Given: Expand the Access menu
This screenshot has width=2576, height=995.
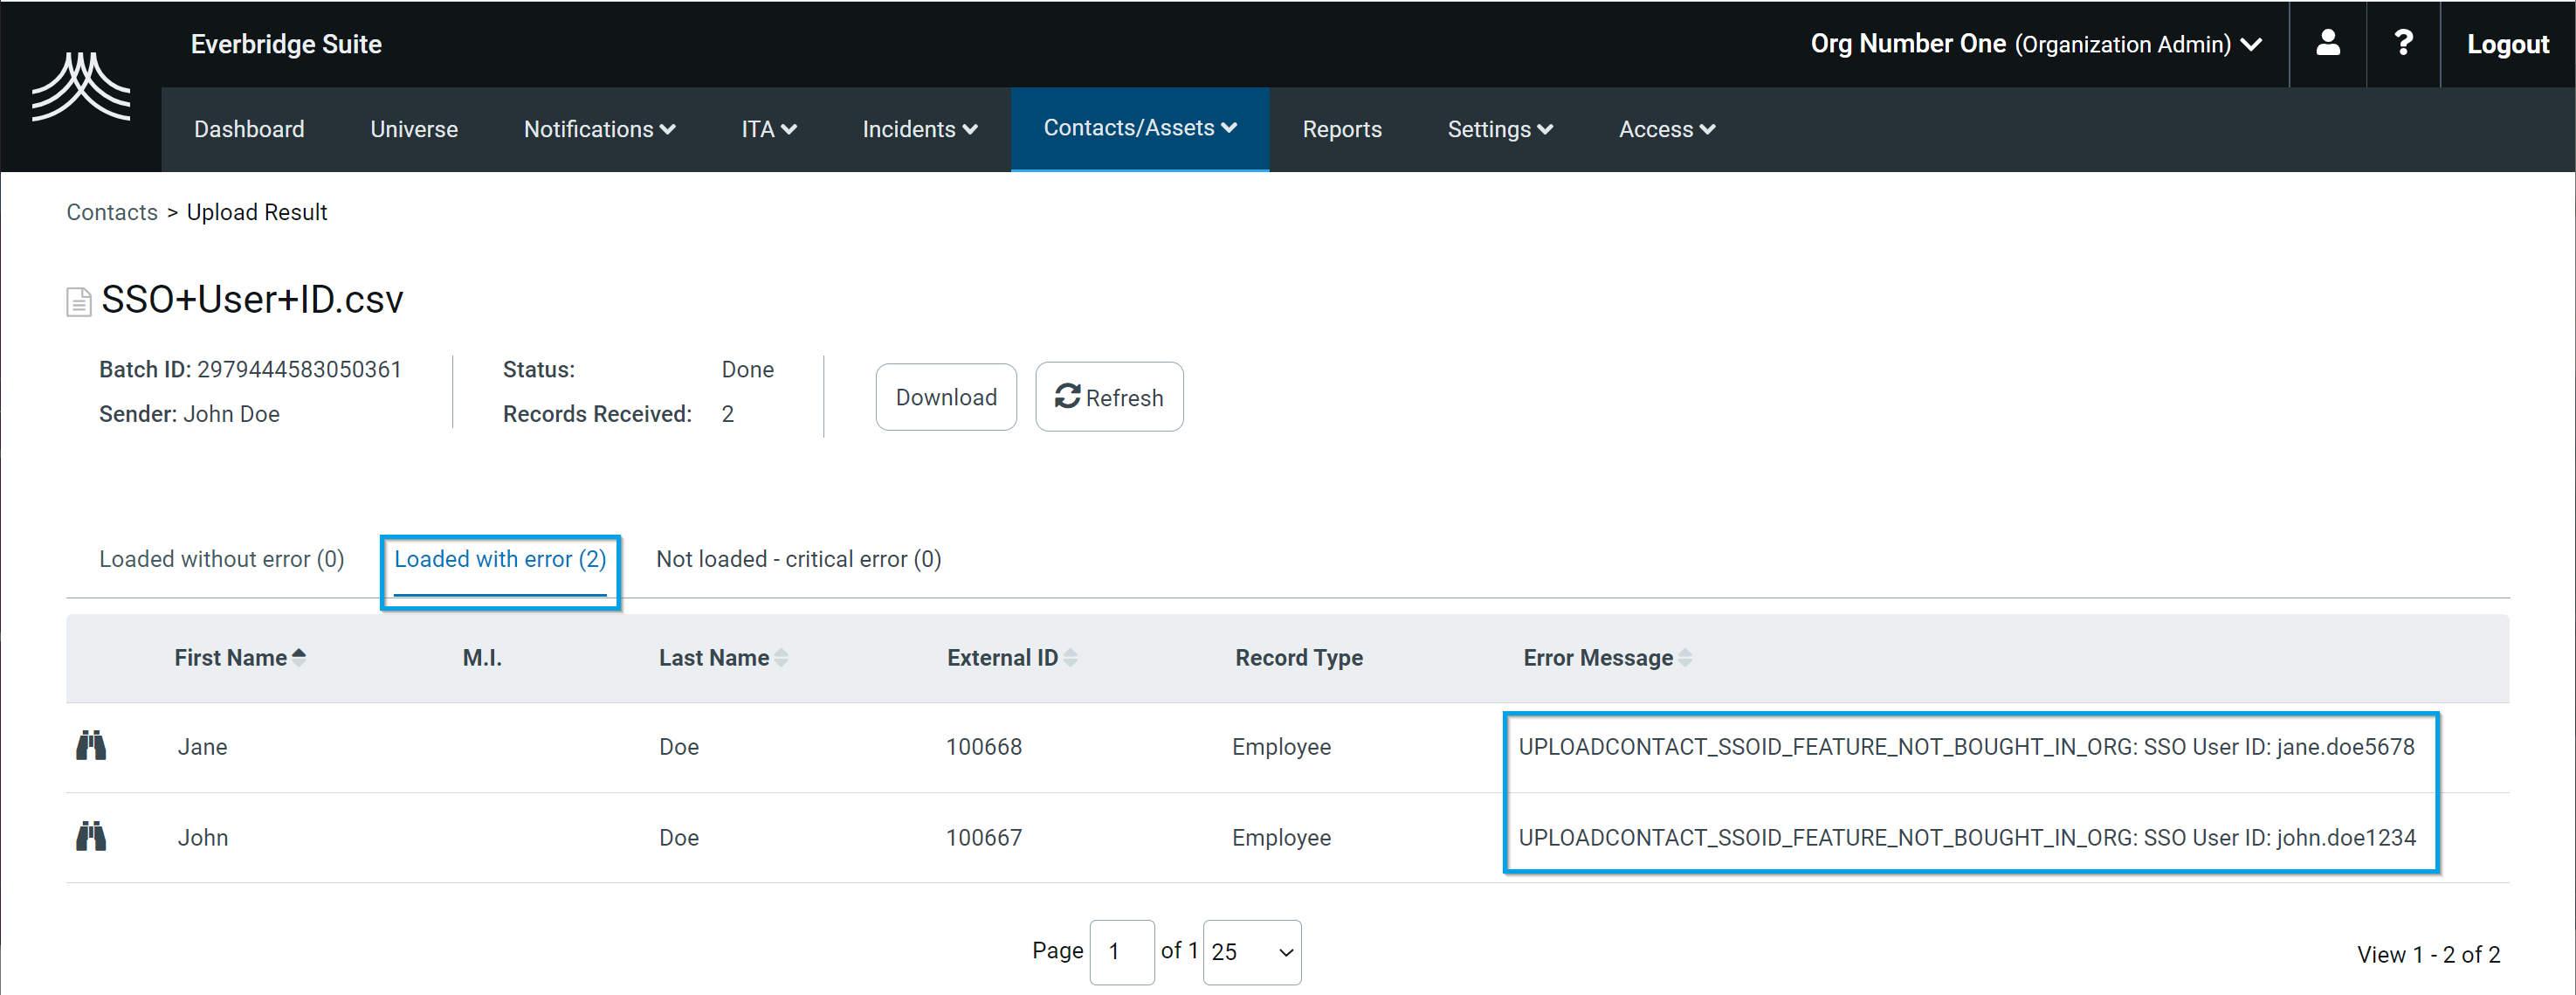Looking at the screenshot, I should 1667,129.
